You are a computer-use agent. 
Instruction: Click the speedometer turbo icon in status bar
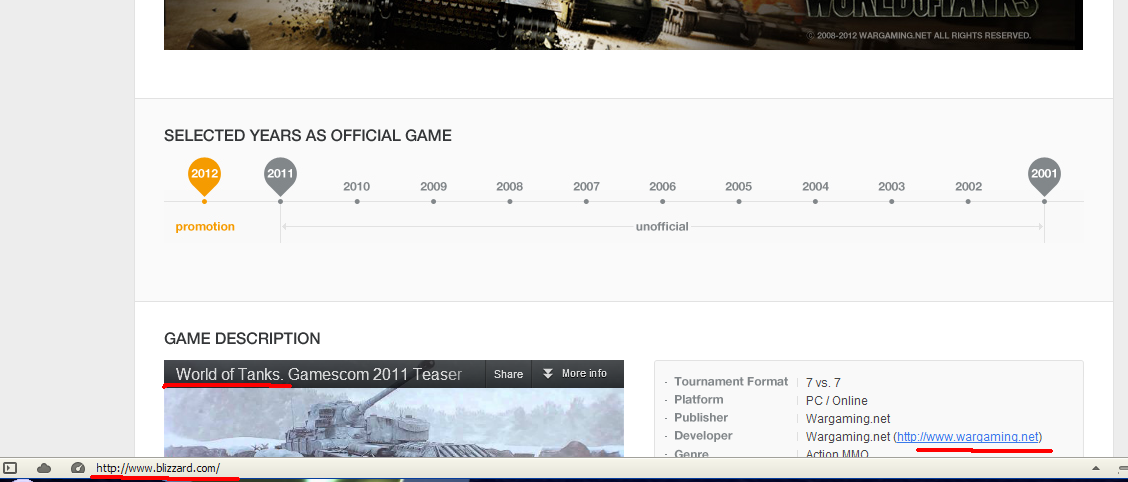tap(78, 468)
